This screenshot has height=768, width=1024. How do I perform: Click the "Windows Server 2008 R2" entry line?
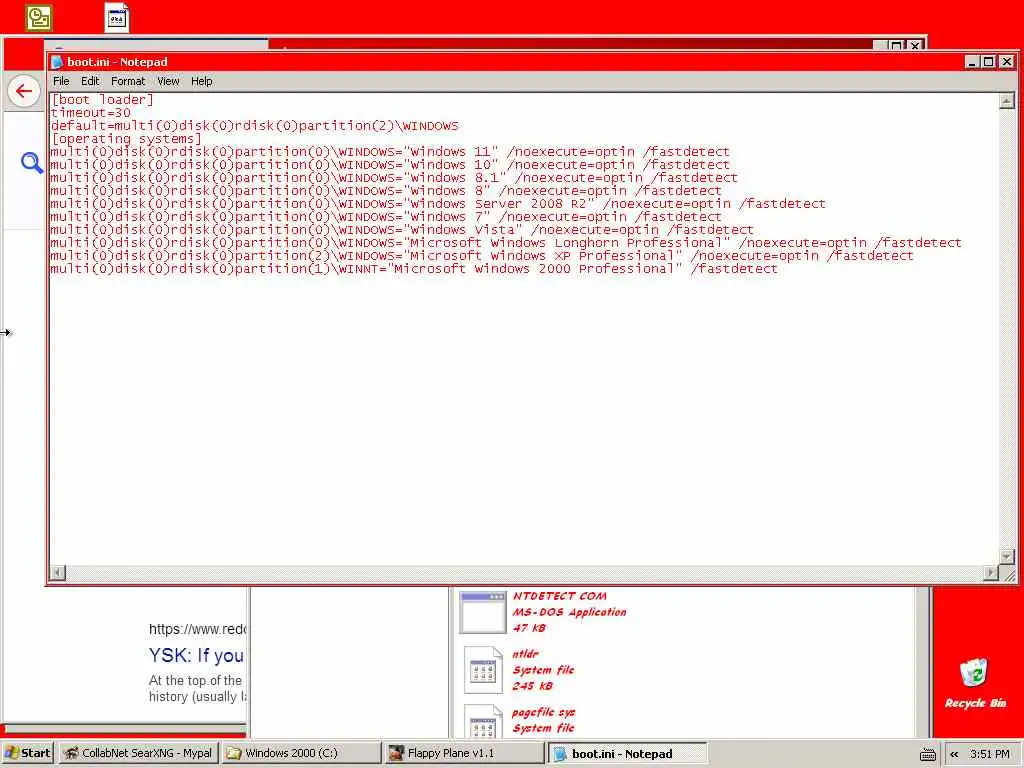[438, 204]
